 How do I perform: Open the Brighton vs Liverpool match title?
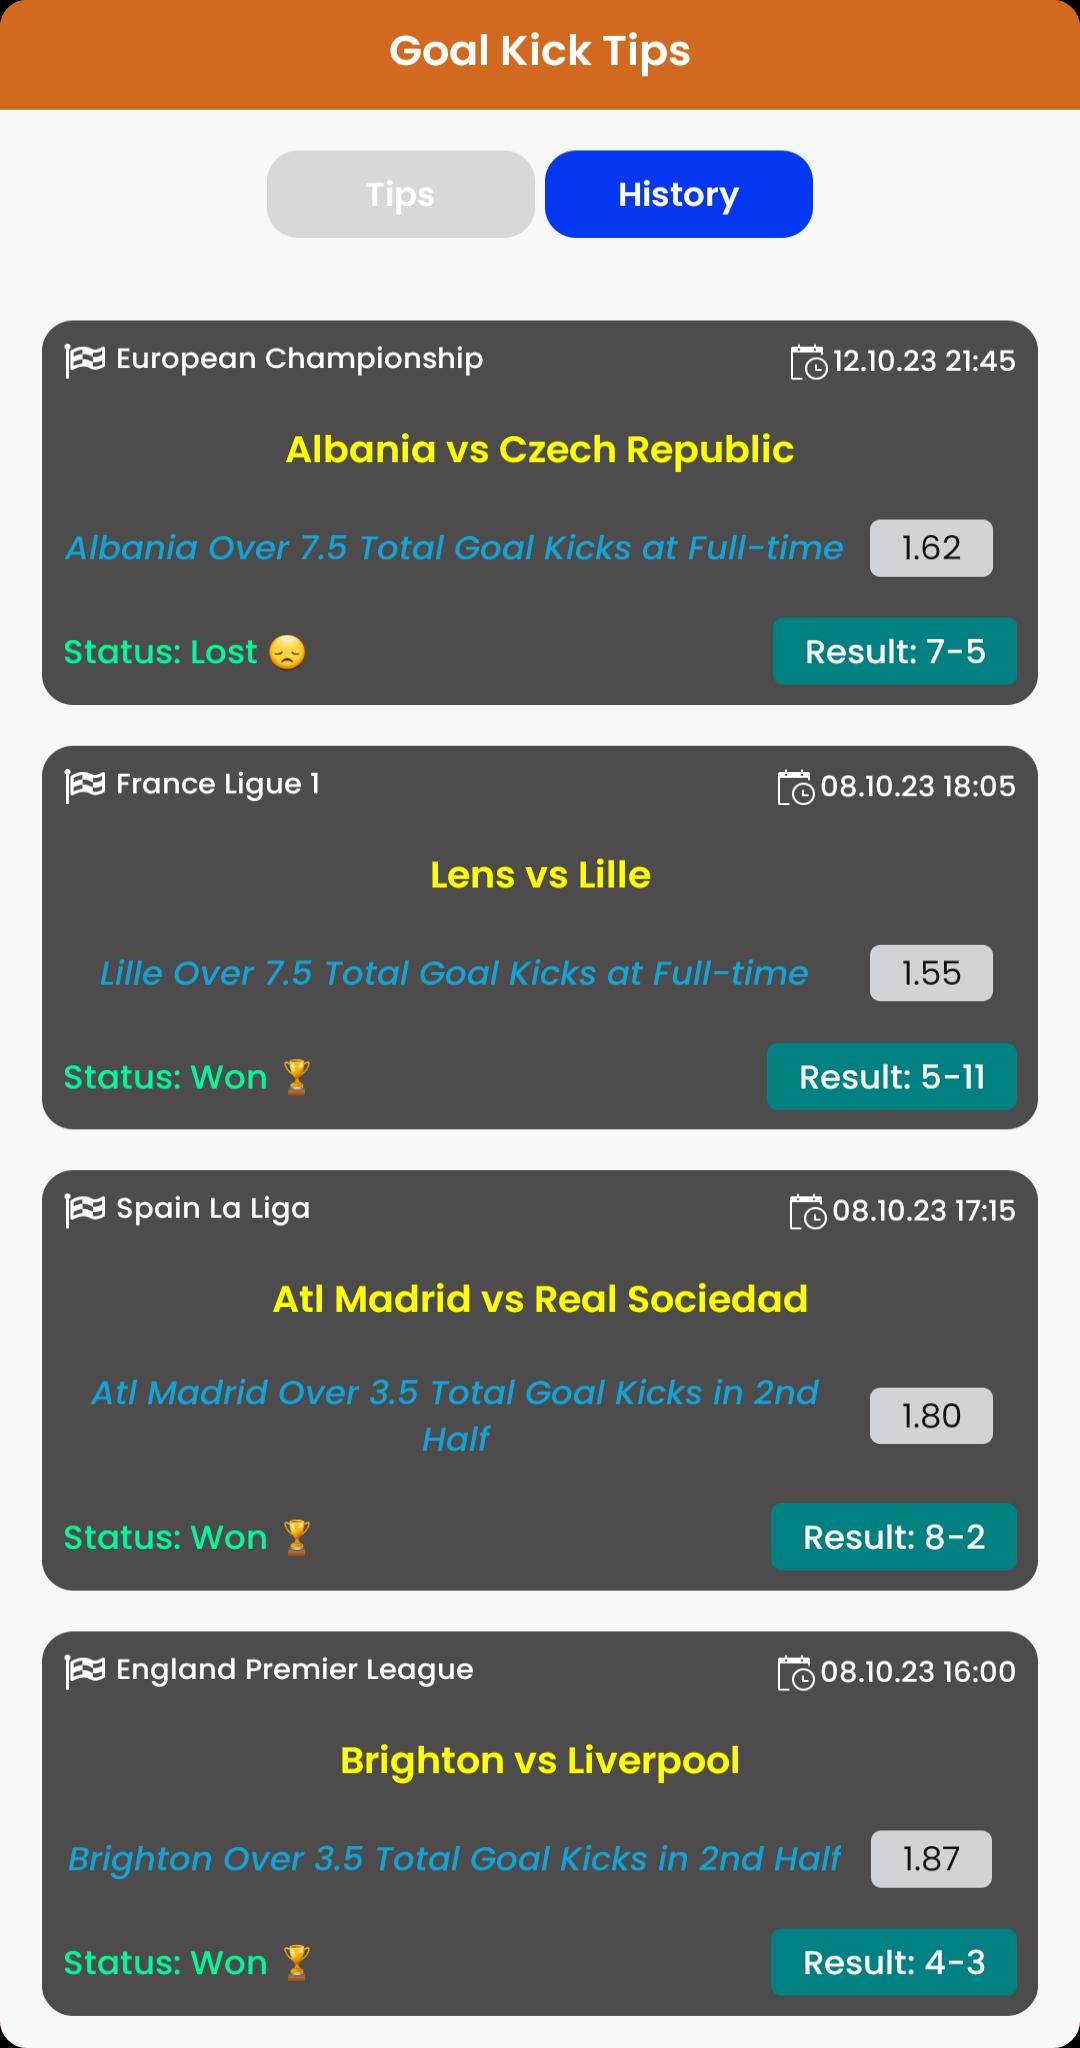coord(540,1761)
